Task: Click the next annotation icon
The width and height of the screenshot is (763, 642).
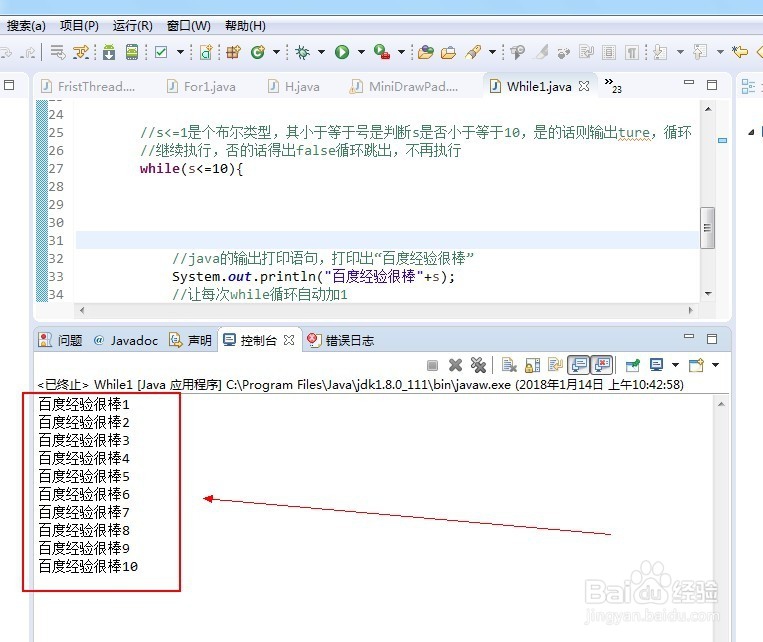Action: pos(660,52)
